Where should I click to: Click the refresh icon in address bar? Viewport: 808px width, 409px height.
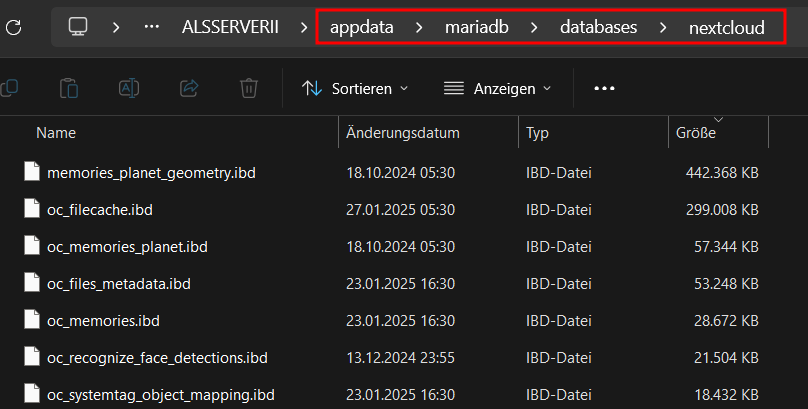coord(13,27)
